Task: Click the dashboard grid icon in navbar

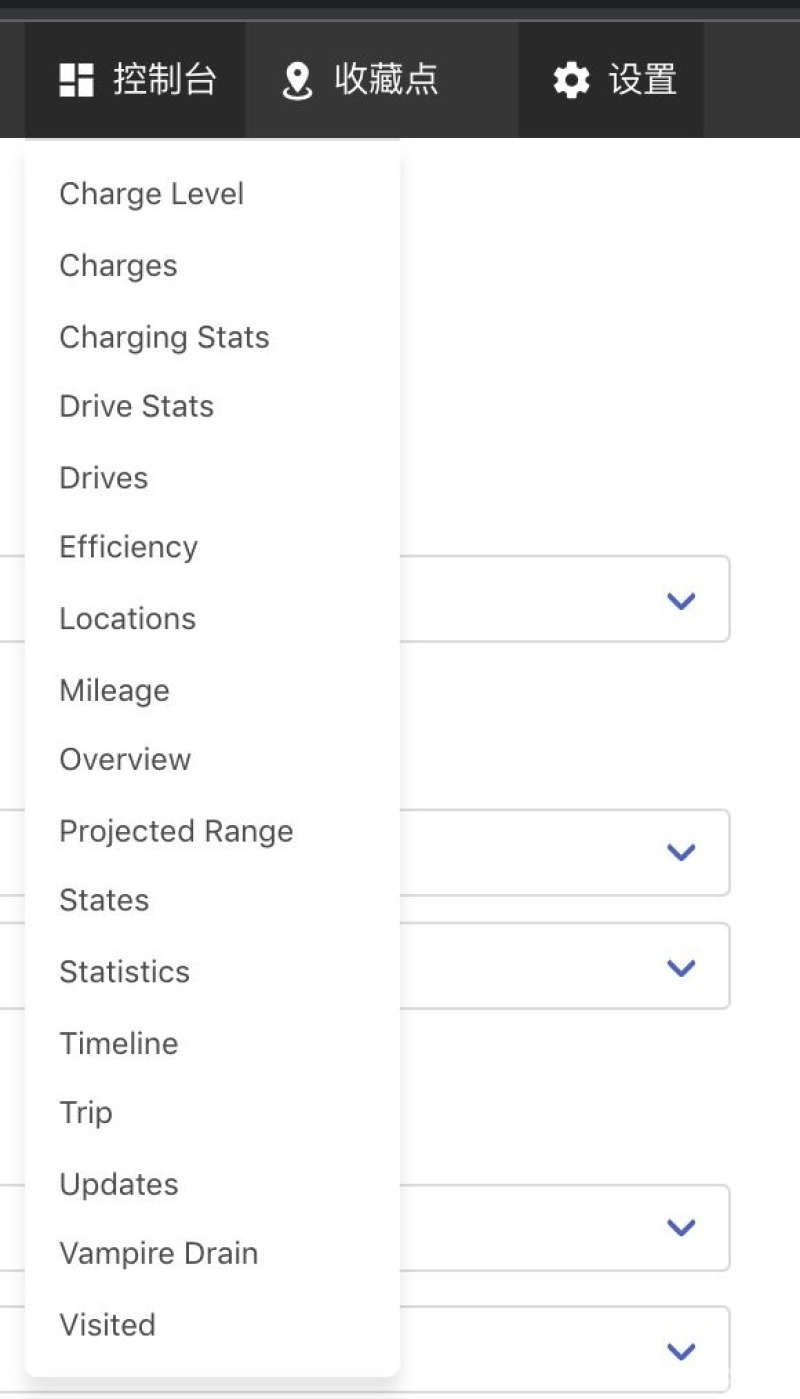Action: [x=76, y=80]
